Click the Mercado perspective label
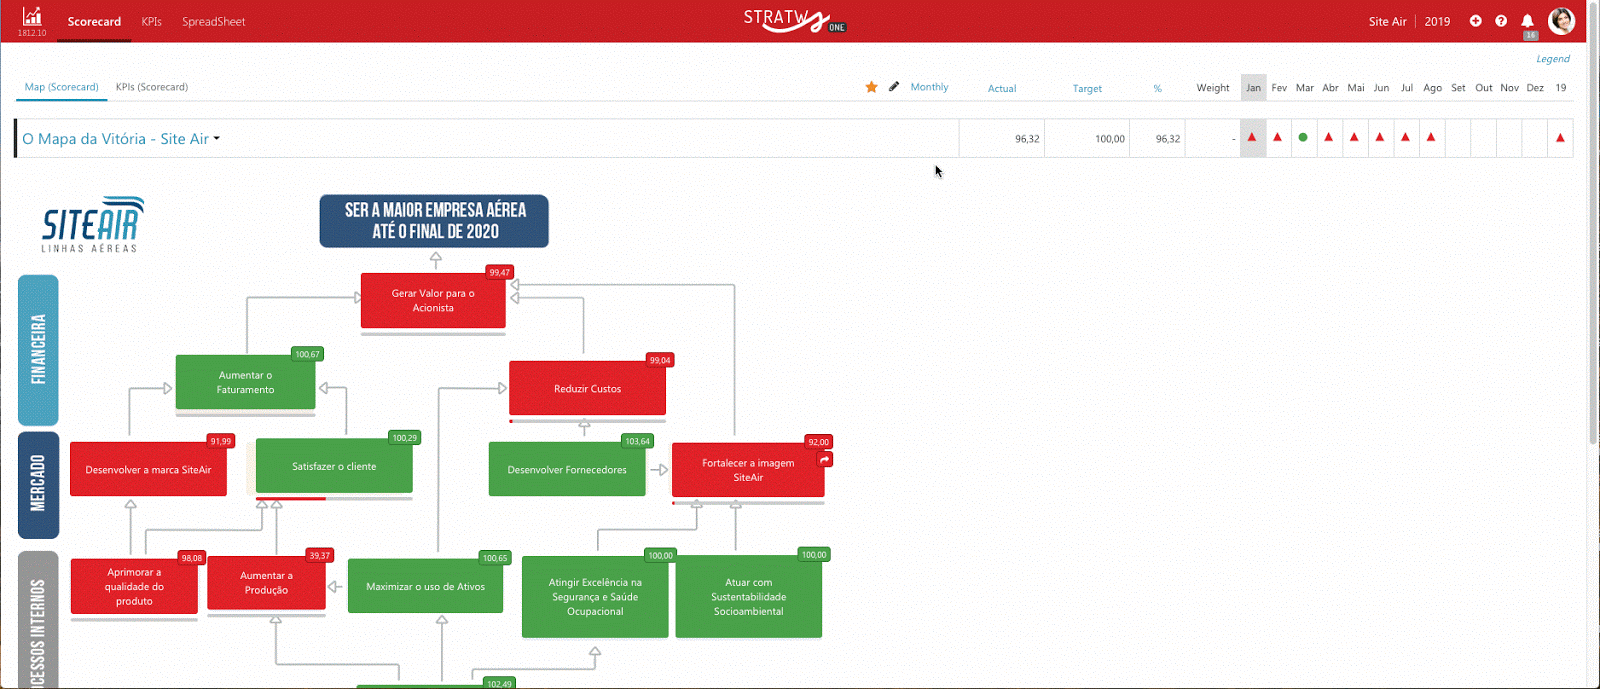Screen dimensions: 1600x689 (x=38, y=485)
